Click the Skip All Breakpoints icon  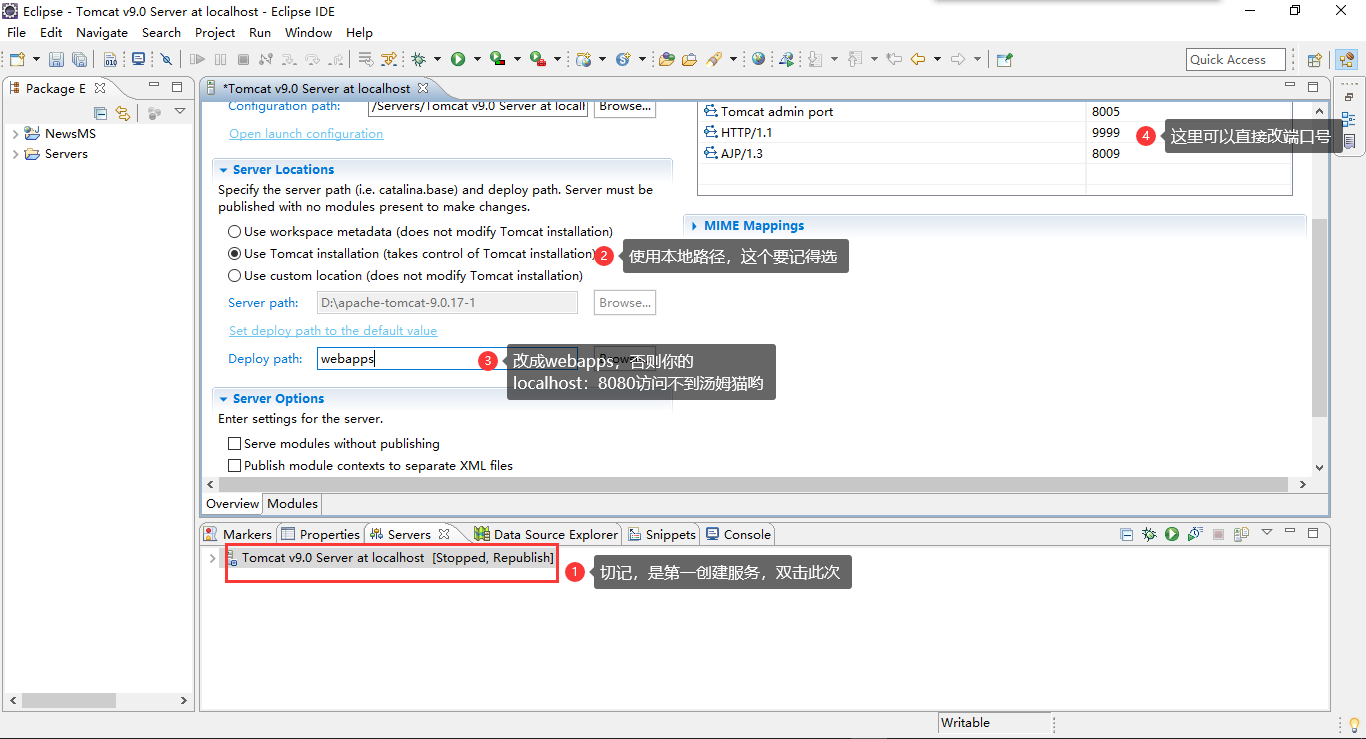pos(166,59)
